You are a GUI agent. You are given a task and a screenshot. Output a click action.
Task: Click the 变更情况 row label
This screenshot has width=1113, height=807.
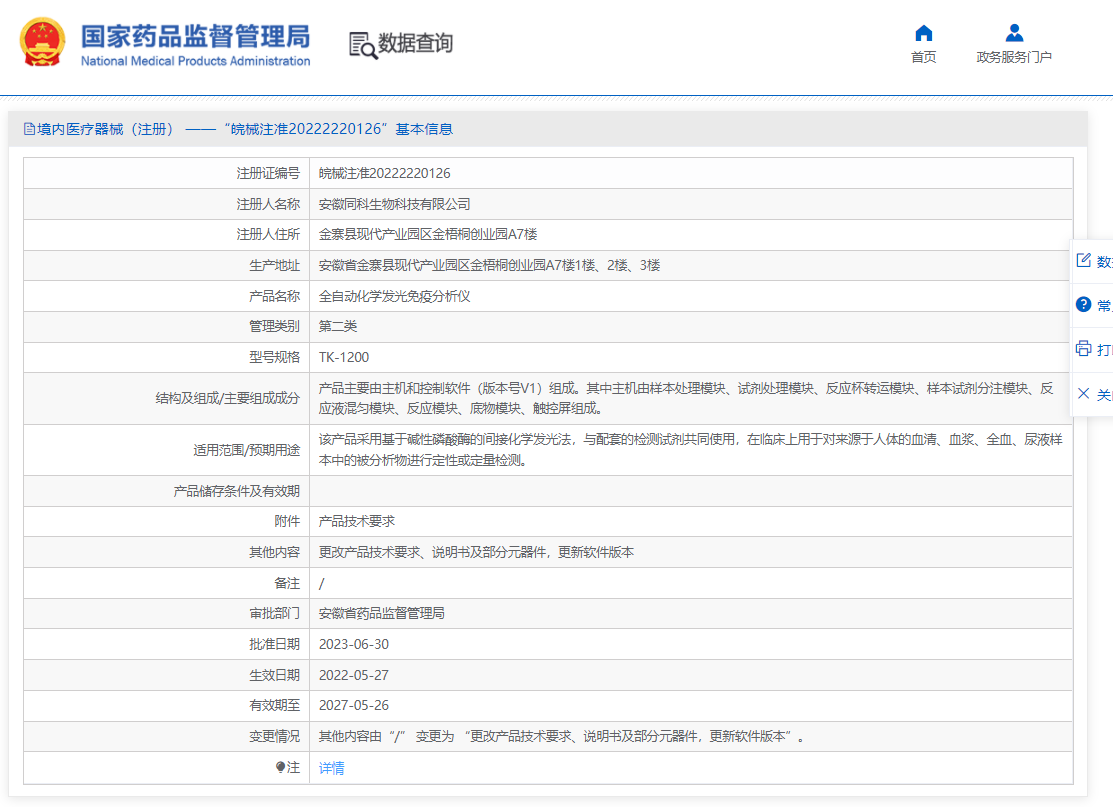pyautogui.click(x=275, y=737)
